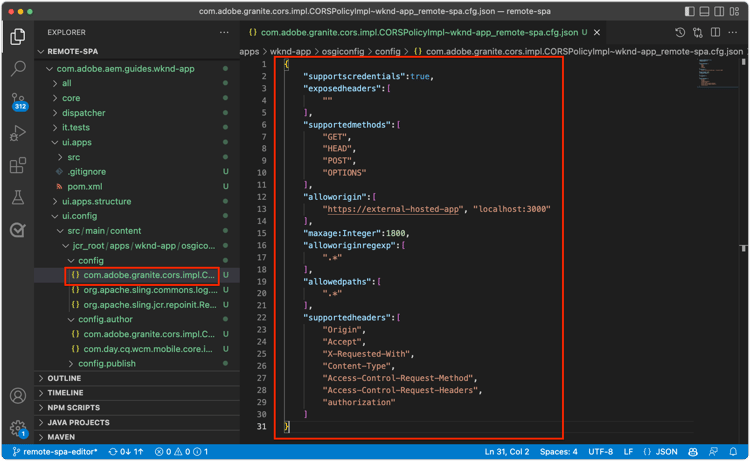
Task: Toggle the bottom panel visibility
Action: pos(705,11)
